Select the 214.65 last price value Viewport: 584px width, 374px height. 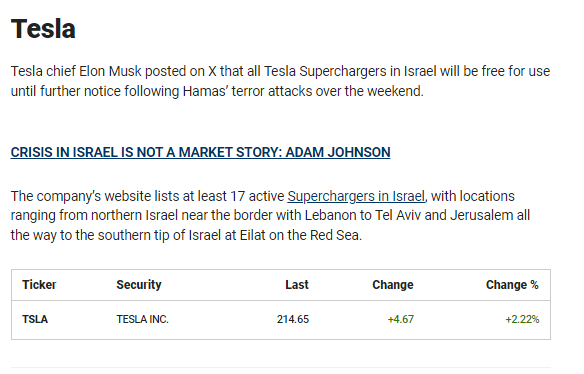293,320
